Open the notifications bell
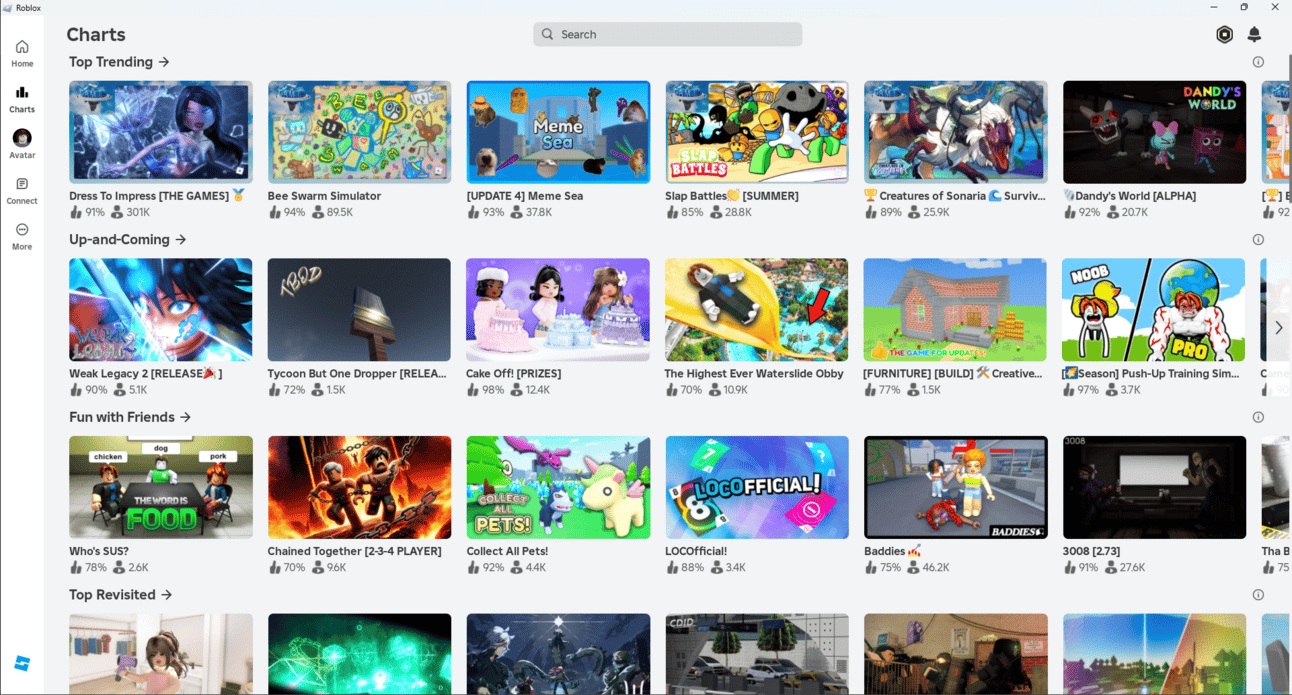The height and width of the screenshot is (695, 1292). pyautogui.click(x=1254, y=34)
